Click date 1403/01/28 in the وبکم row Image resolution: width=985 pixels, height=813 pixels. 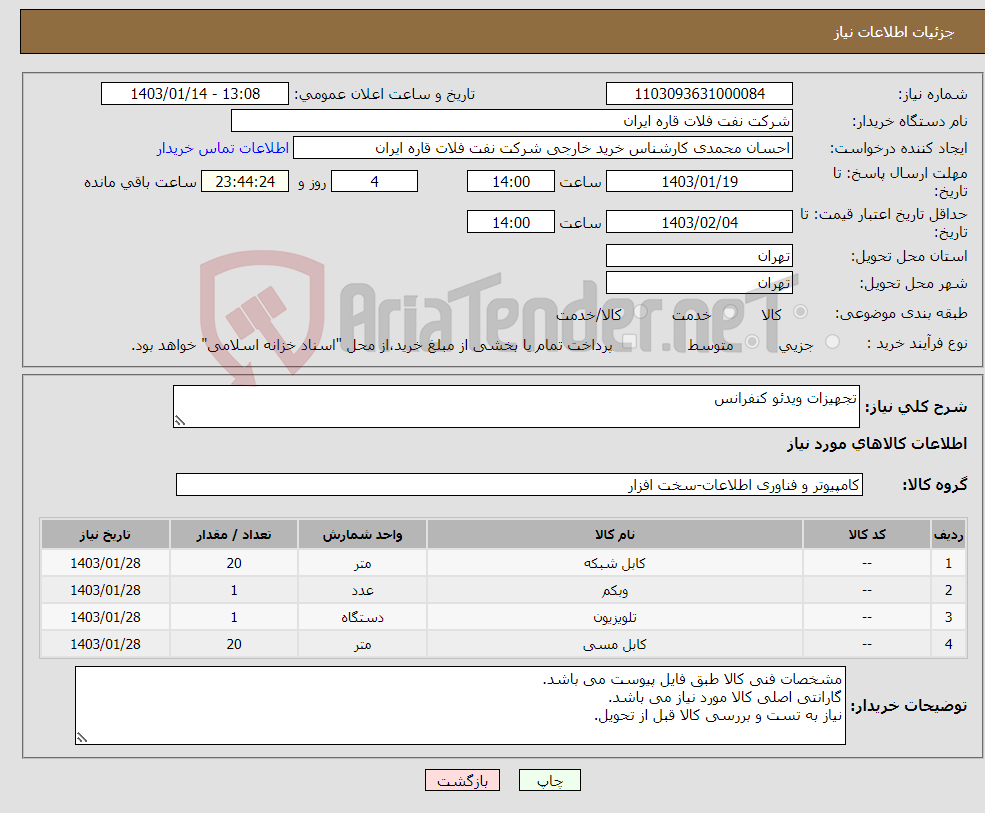[106, 591]
